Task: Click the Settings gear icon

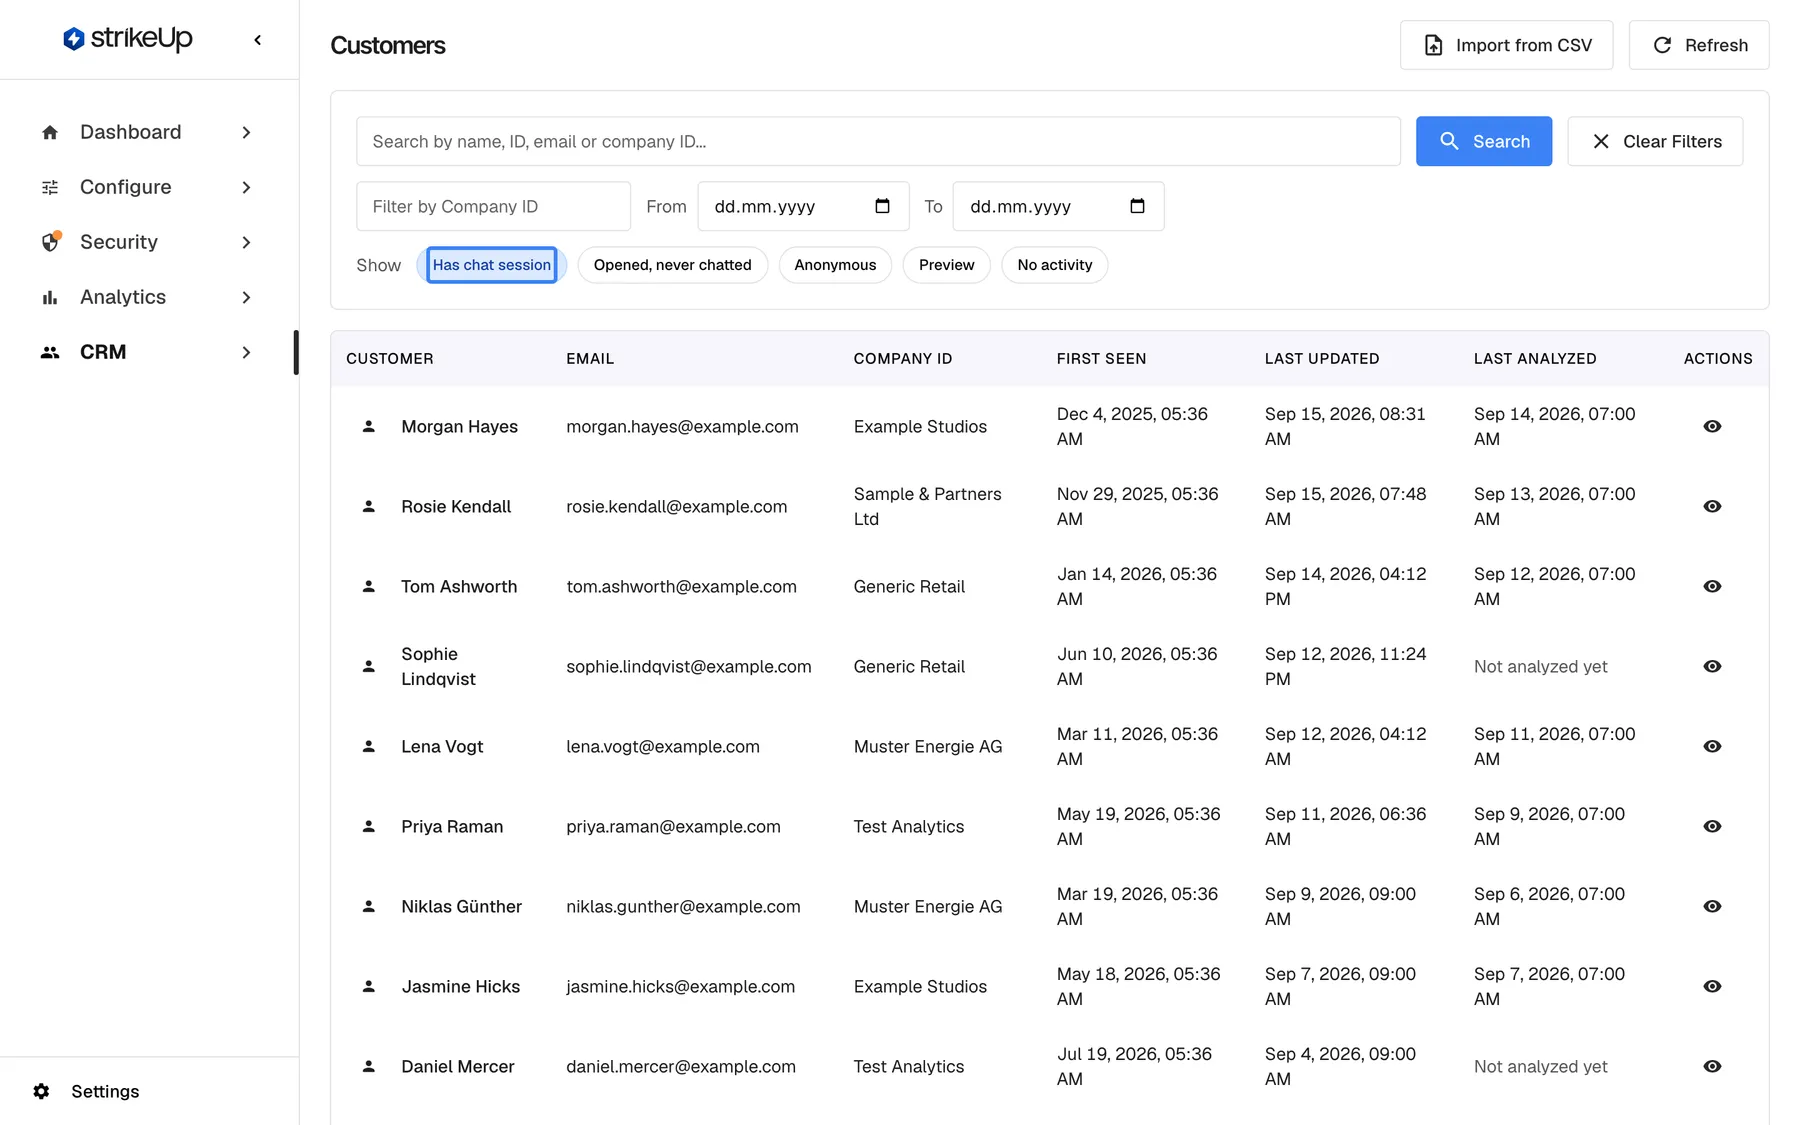Action: coord(41,1091)
